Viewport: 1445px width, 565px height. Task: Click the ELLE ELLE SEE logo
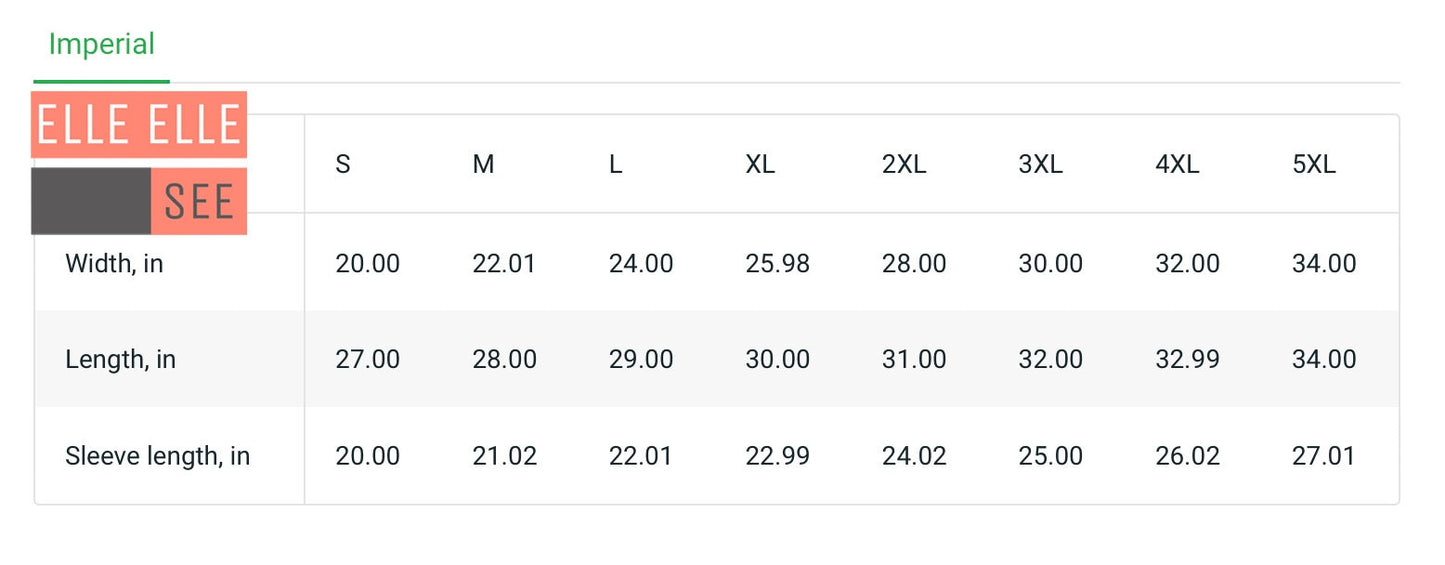(x=139, y=163)
